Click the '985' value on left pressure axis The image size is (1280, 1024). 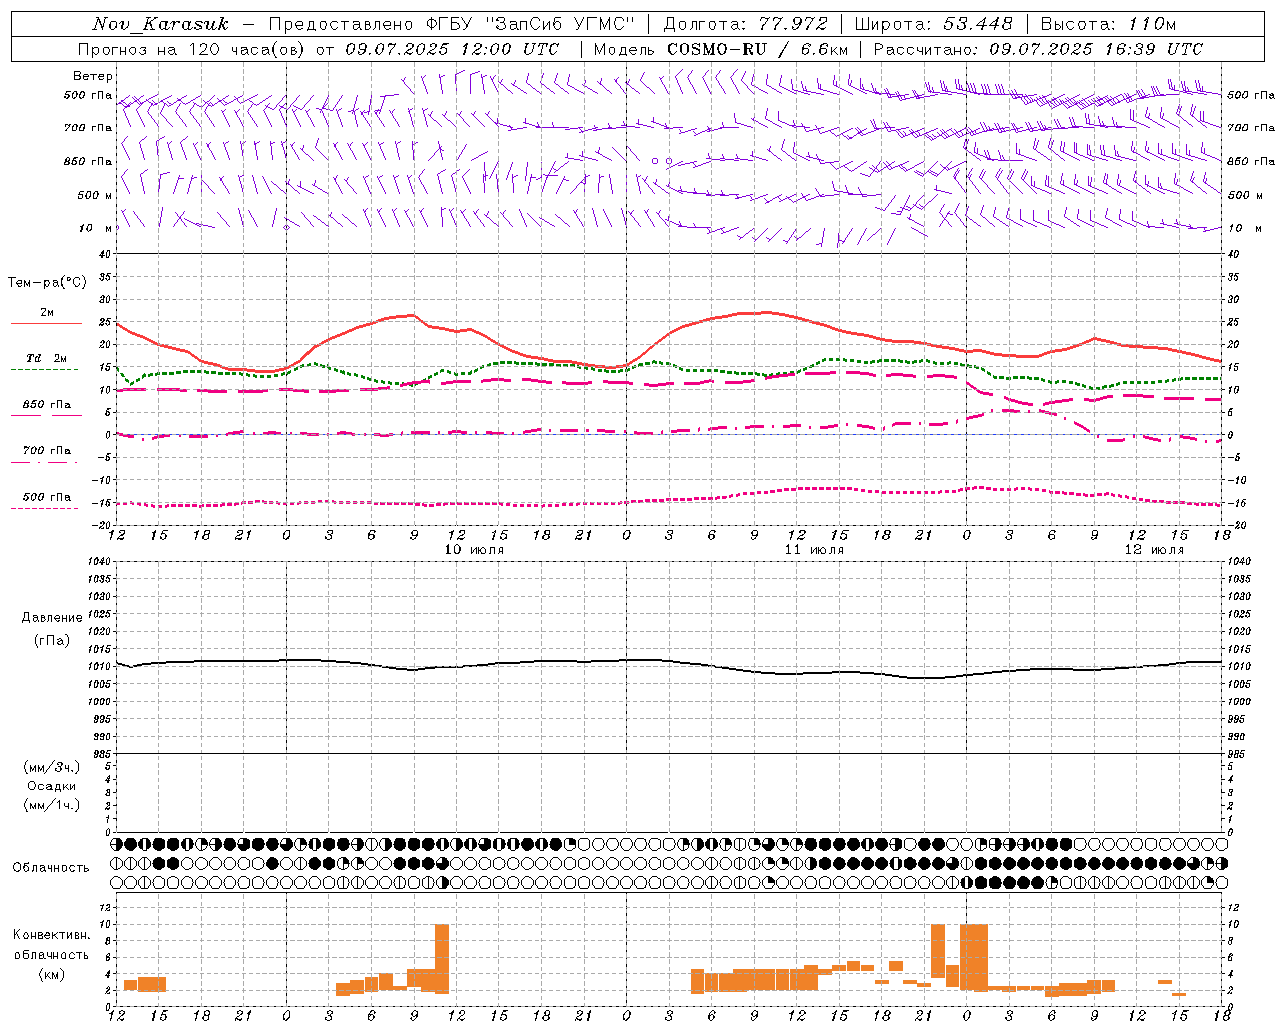pyautogui.click(x=102, y=754)
